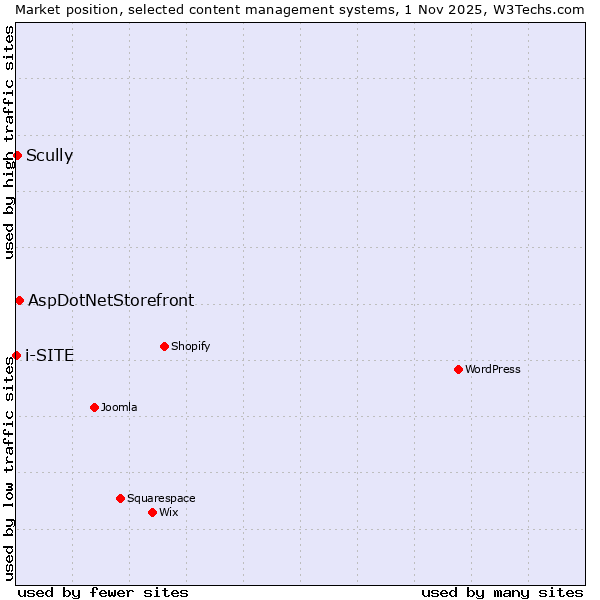
Task: Click the Shopify text label
Action: [190, 346]
